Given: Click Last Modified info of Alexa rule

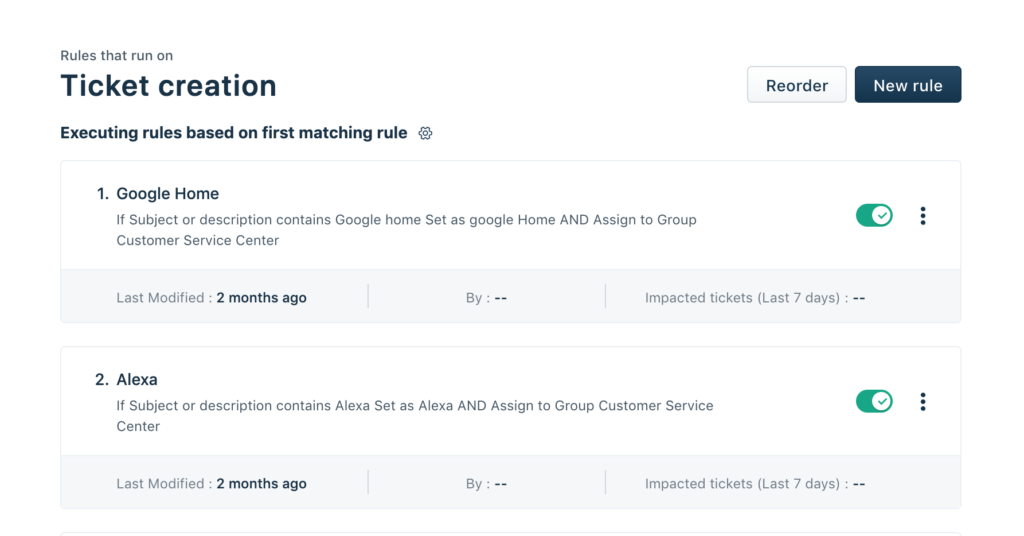Looking at the screenshot, I should [211, 484].
